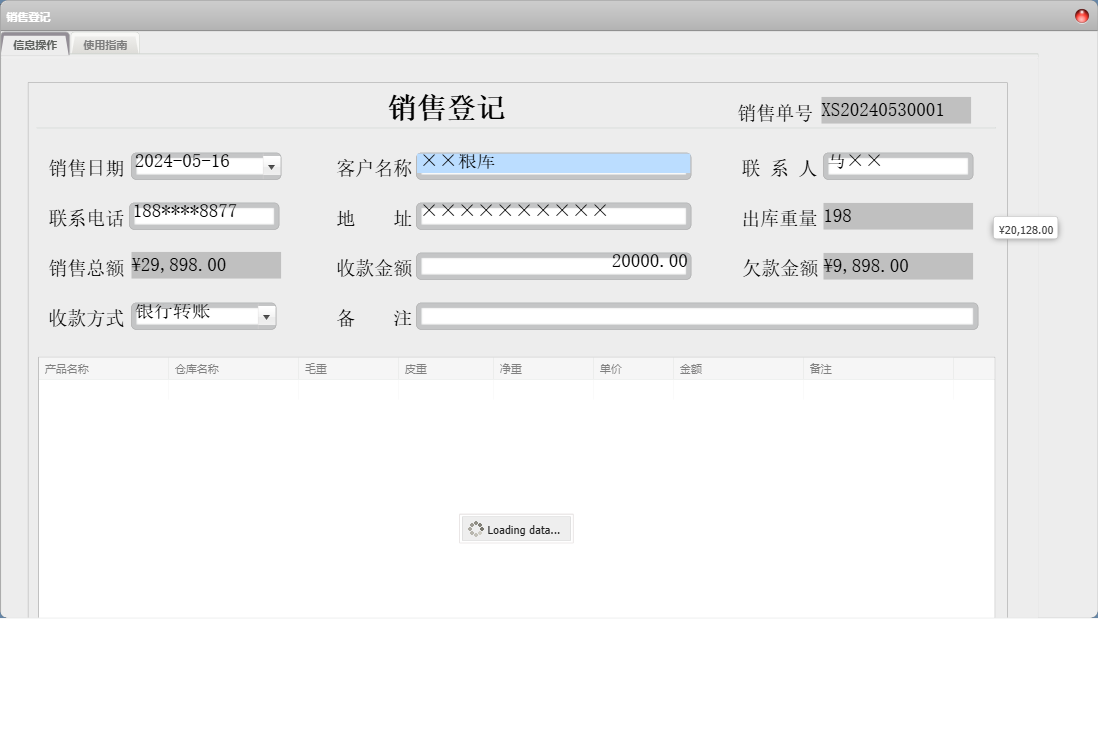1098x737 pixels.
Task: Expand the 销售日期 date picker arrow
Action: 270,167
